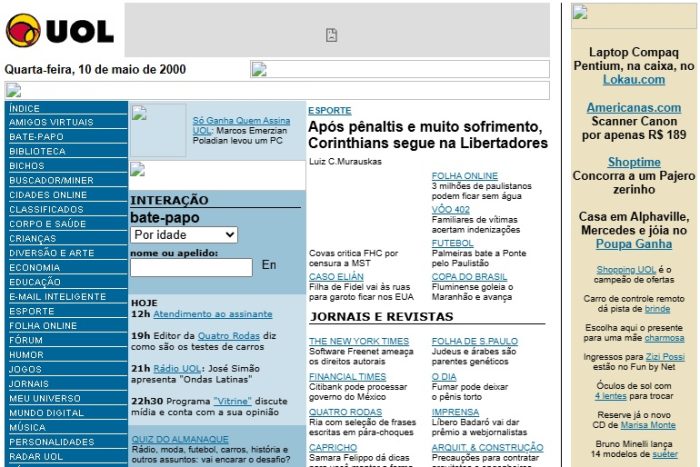Open FOLHA ONLINE in left menu
Screen dimensions: 700x467
tap(43, 325)
